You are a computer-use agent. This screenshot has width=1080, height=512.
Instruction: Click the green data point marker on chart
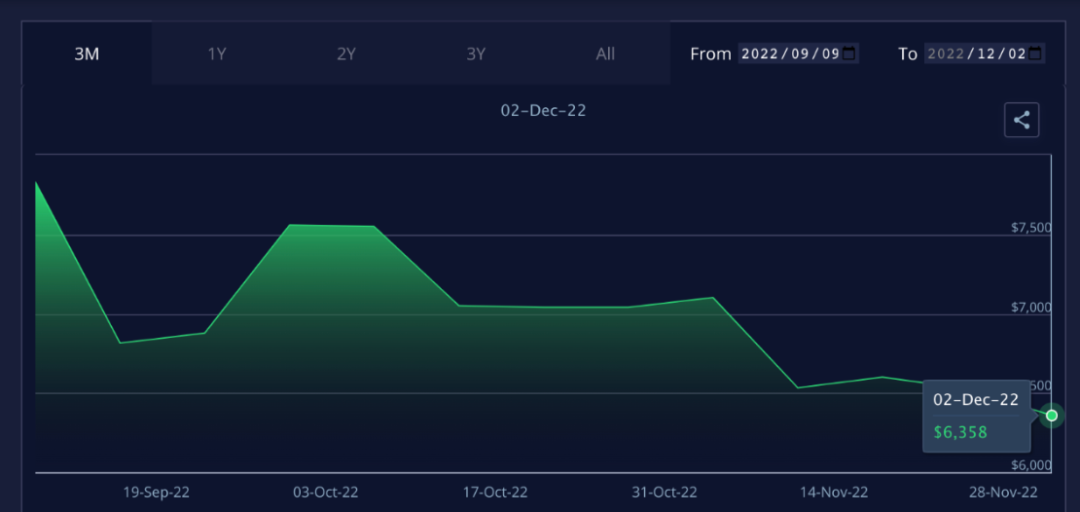click(1051, 415)
